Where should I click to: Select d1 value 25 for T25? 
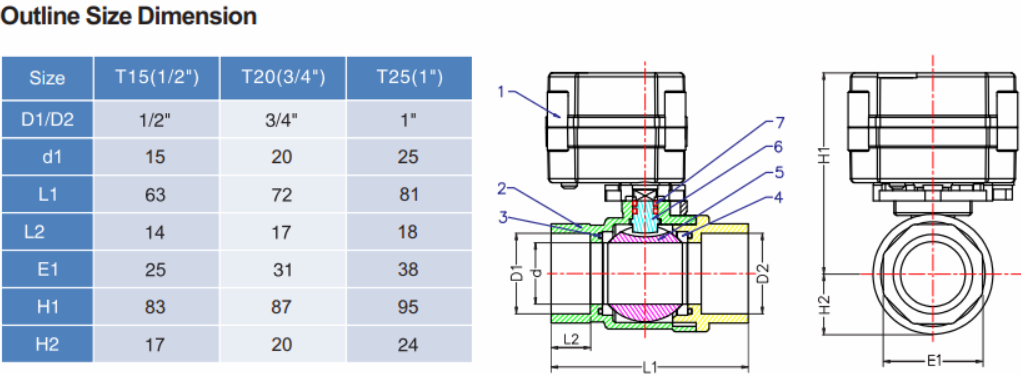409,157
